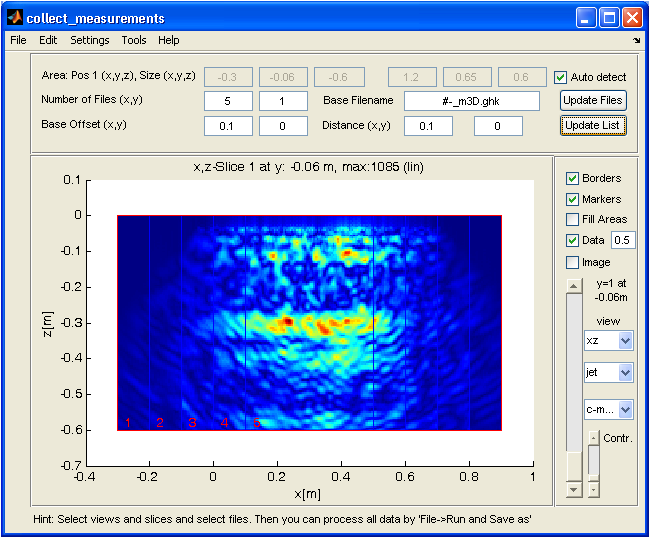650x538 pixels.
Task: Click the greyed Pos x field -0.3
Action: coord(228,77)
